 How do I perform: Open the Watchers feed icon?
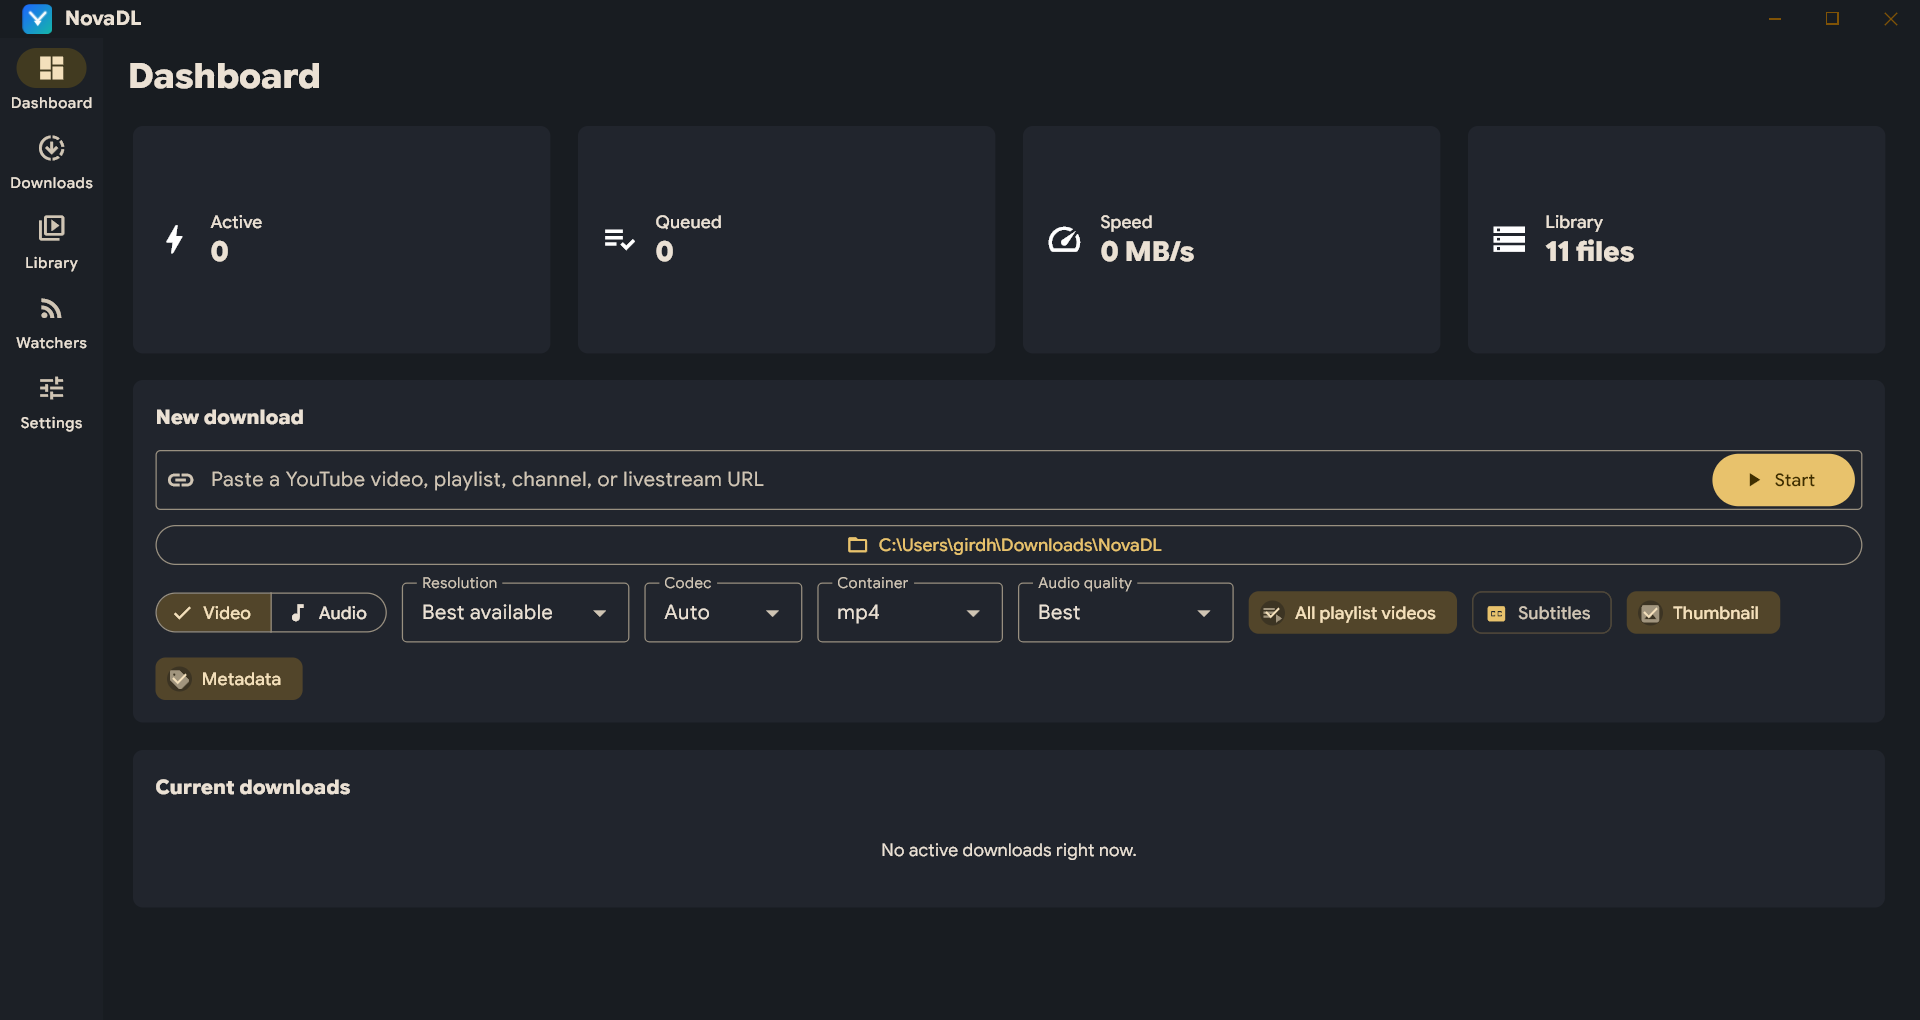click(x=51, y=308)
